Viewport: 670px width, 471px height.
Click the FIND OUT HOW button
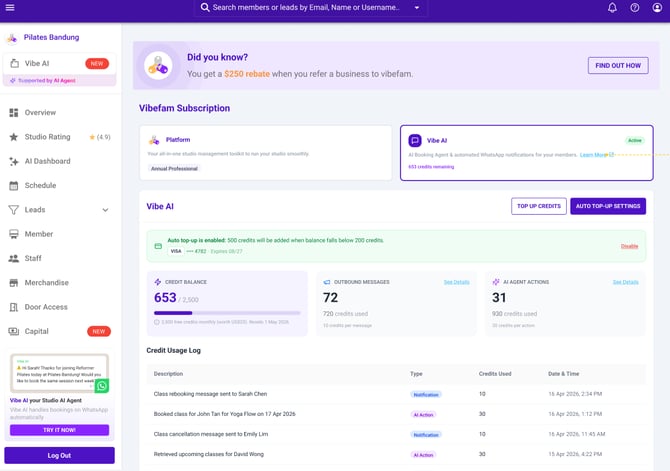click(x=618, y=65)
